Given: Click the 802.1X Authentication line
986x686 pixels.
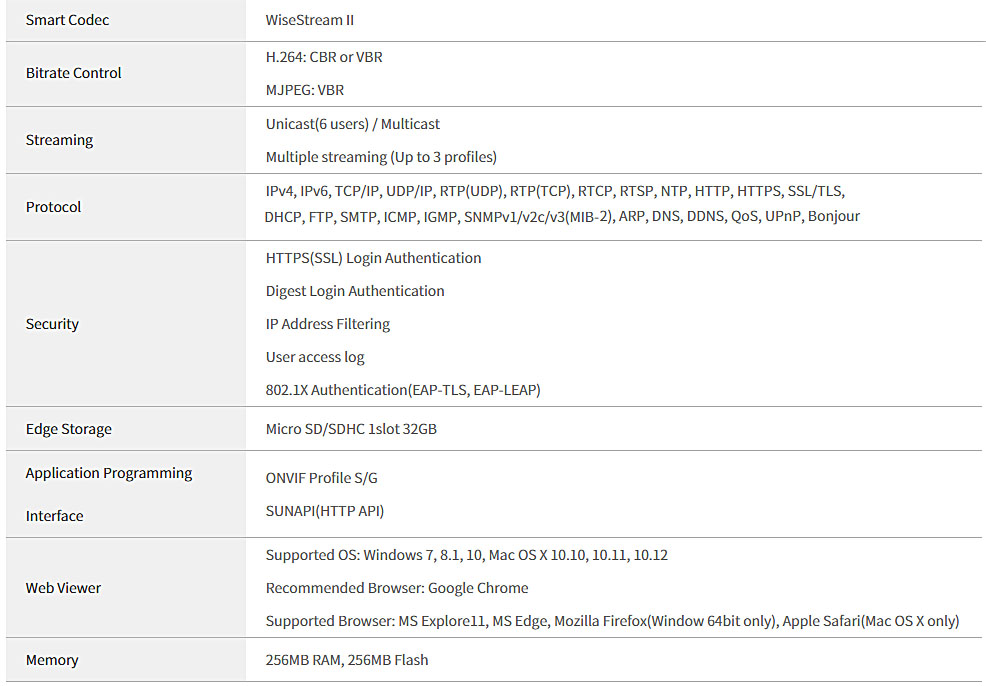Looking at the screenshot, I should (403, 390).
